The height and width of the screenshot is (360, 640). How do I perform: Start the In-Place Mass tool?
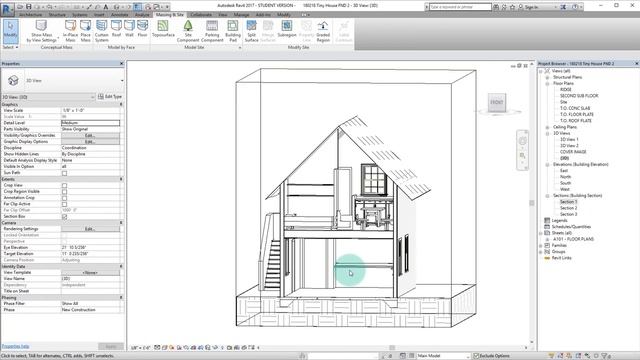pyautogui.click(x=70, y=31)
